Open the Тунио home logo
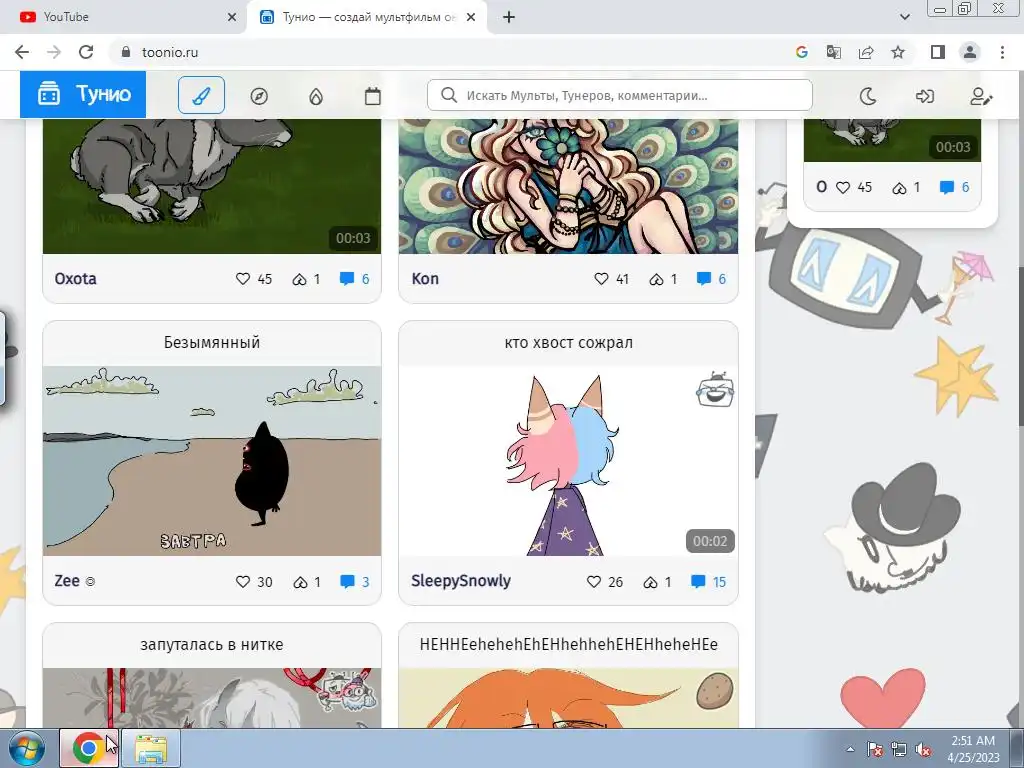Screen dimensions: 1024x768 click(x=83, y=95)
